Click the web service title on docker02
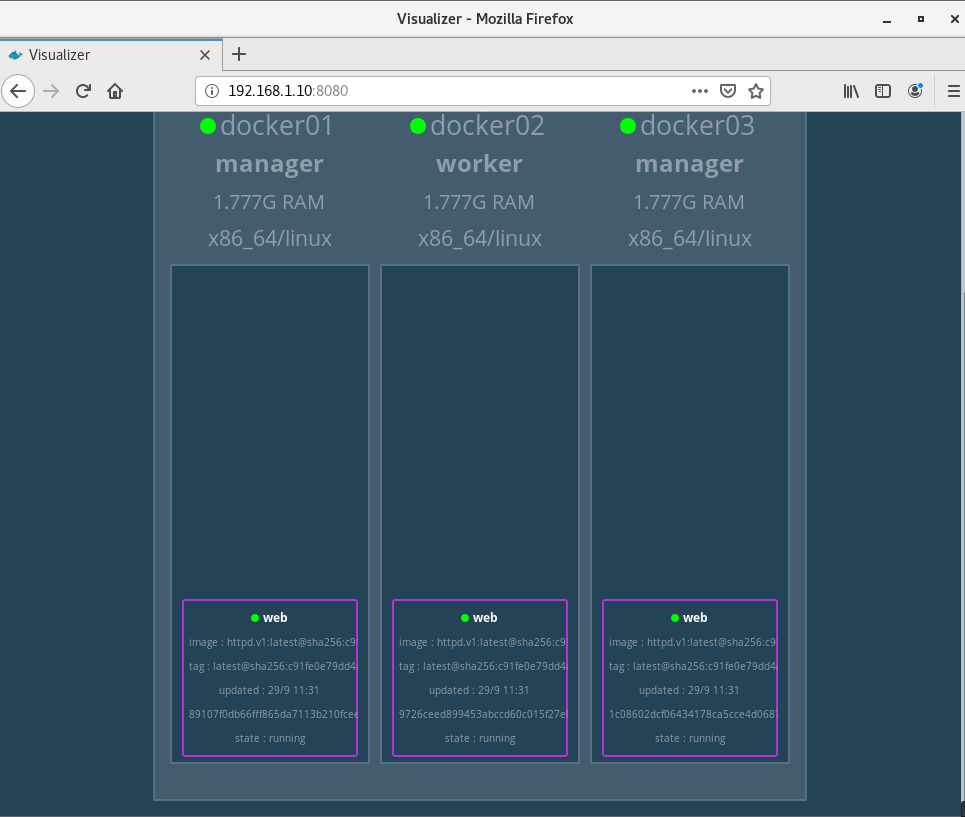The image size is (965, 817). coord(485,618)
